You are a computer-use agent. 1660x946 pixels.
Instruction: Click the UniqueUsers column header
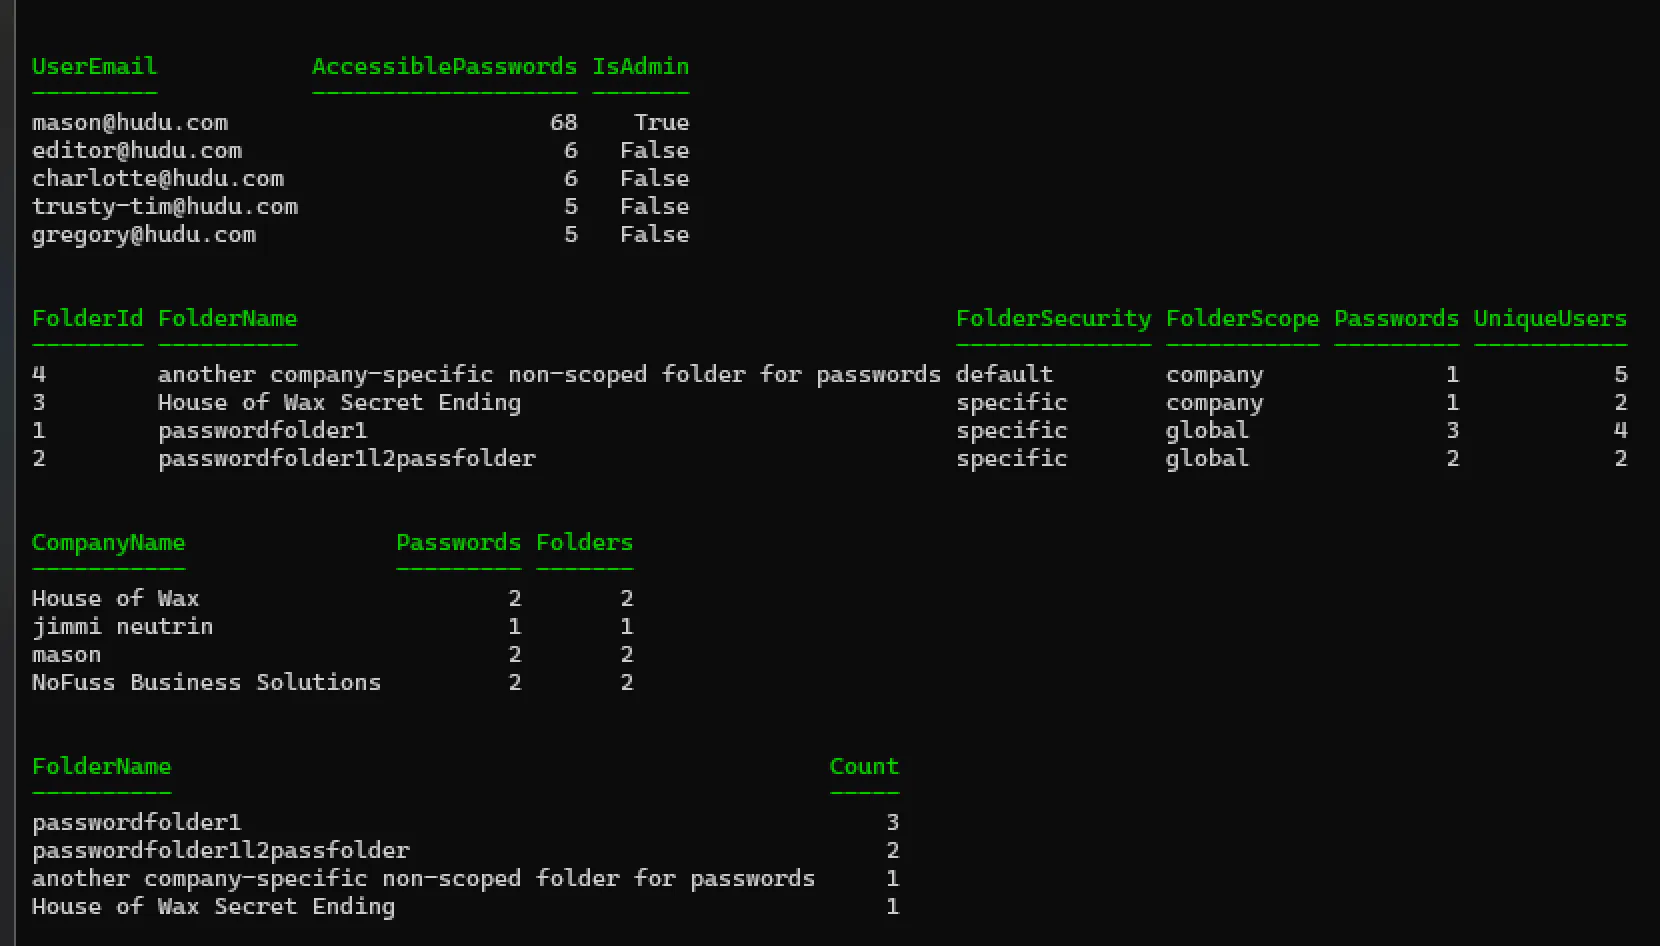(1550, 318)
